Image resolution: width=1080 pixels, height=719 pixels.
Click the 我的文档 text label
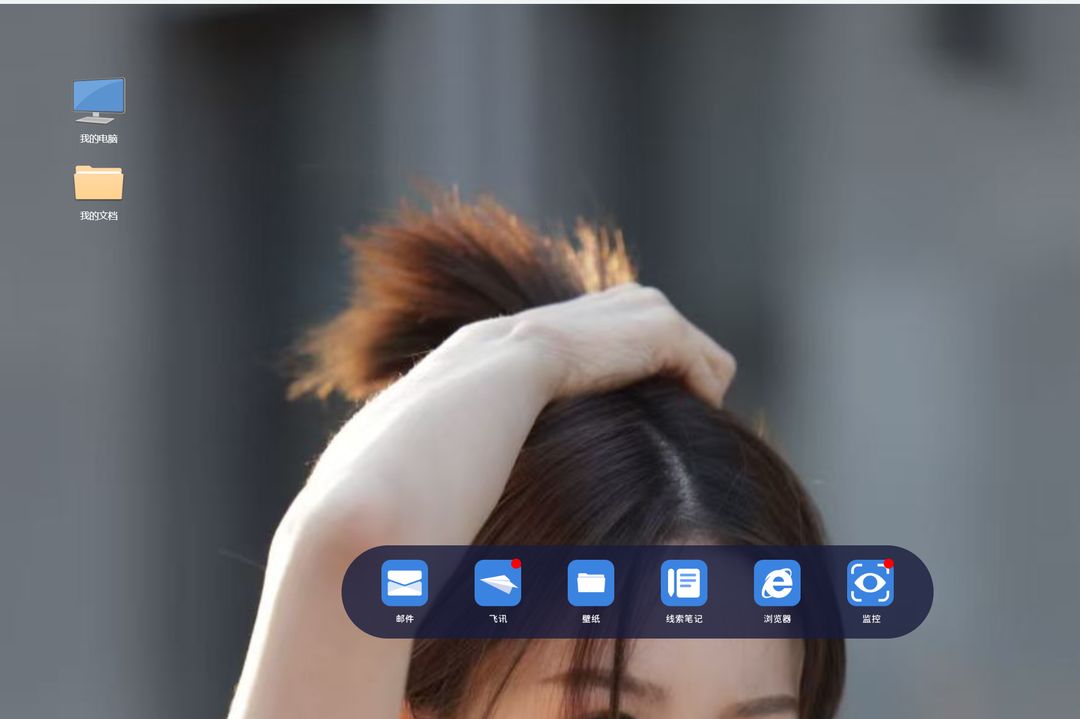[98, 216]
